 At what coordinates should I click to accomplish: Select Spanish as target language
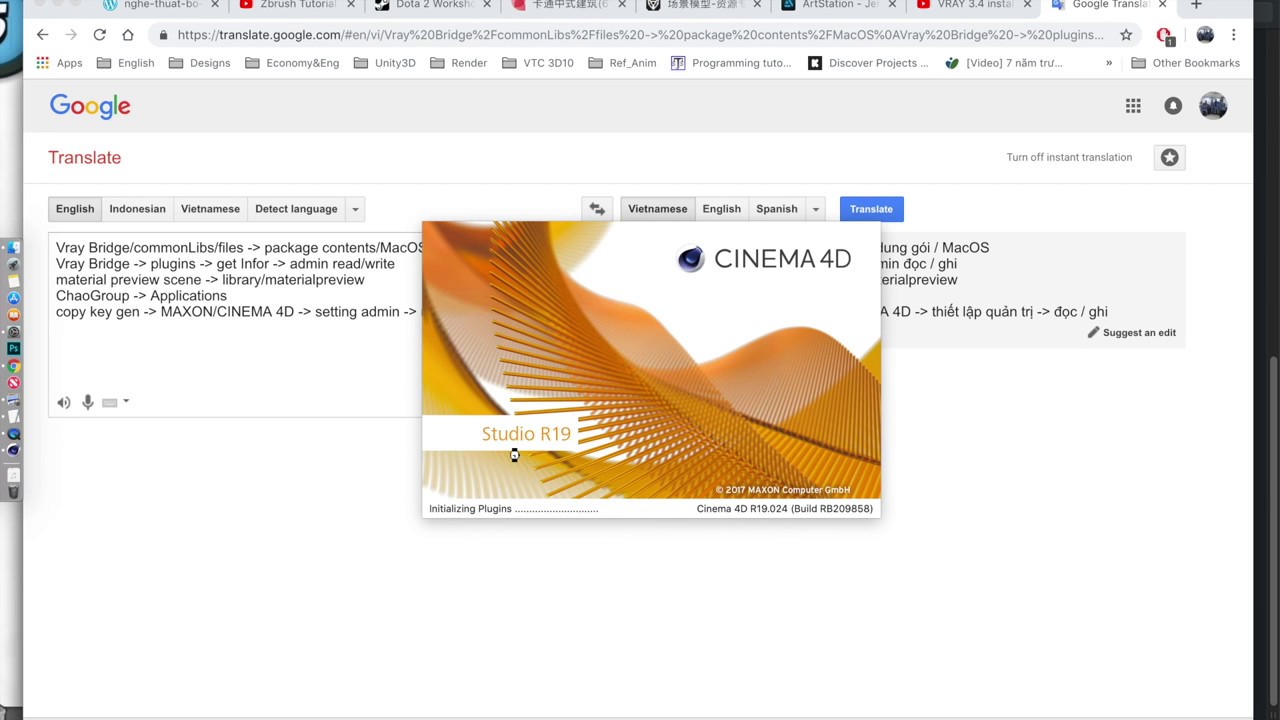point(777,209)
